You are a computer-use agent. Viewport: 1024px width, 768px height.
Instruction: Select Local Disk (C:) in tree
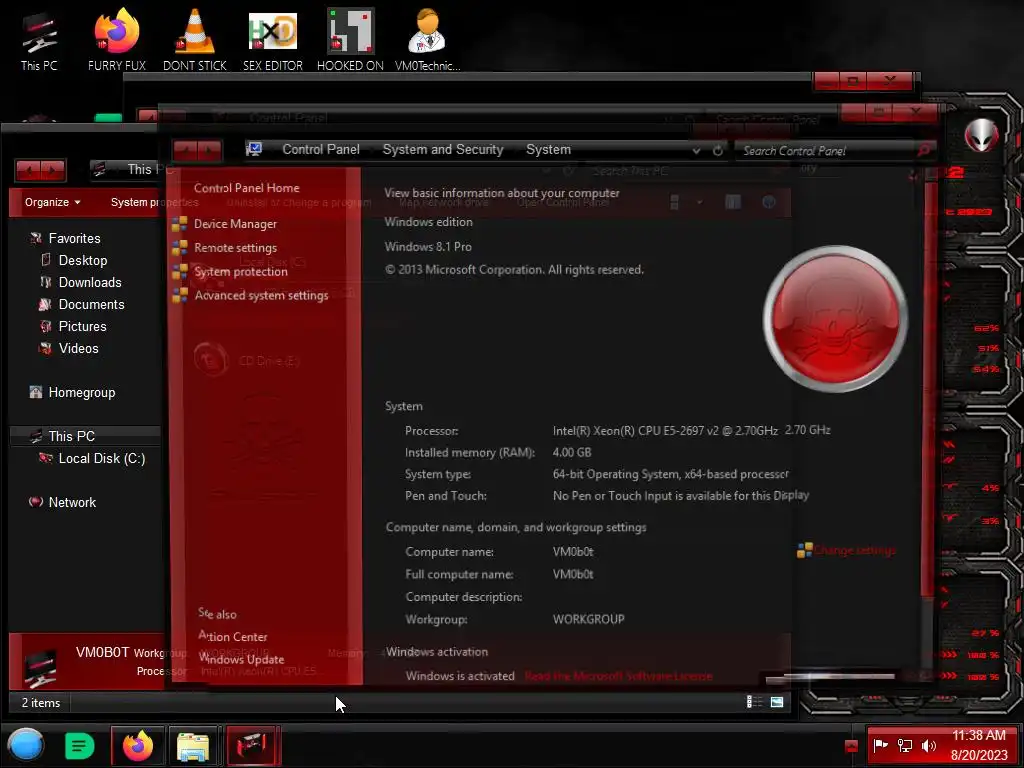point(101,458)
